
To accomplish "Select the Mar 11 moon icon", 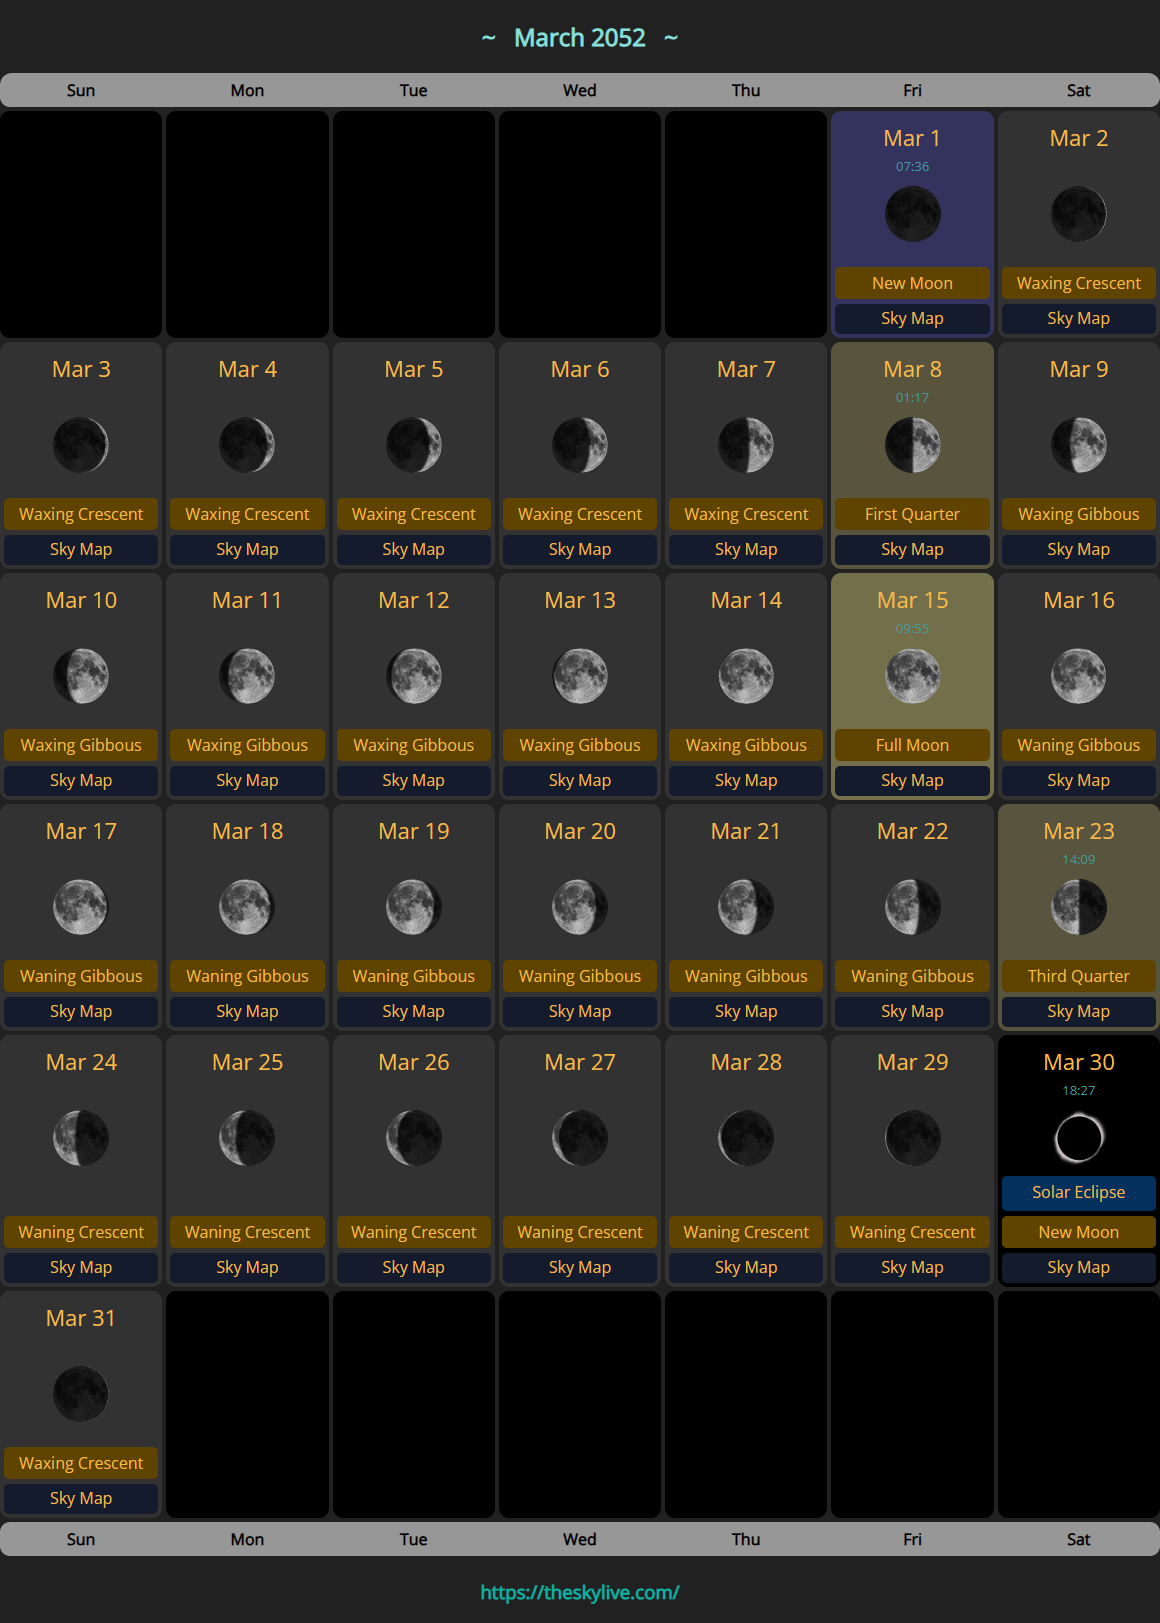I will point(247,676).
